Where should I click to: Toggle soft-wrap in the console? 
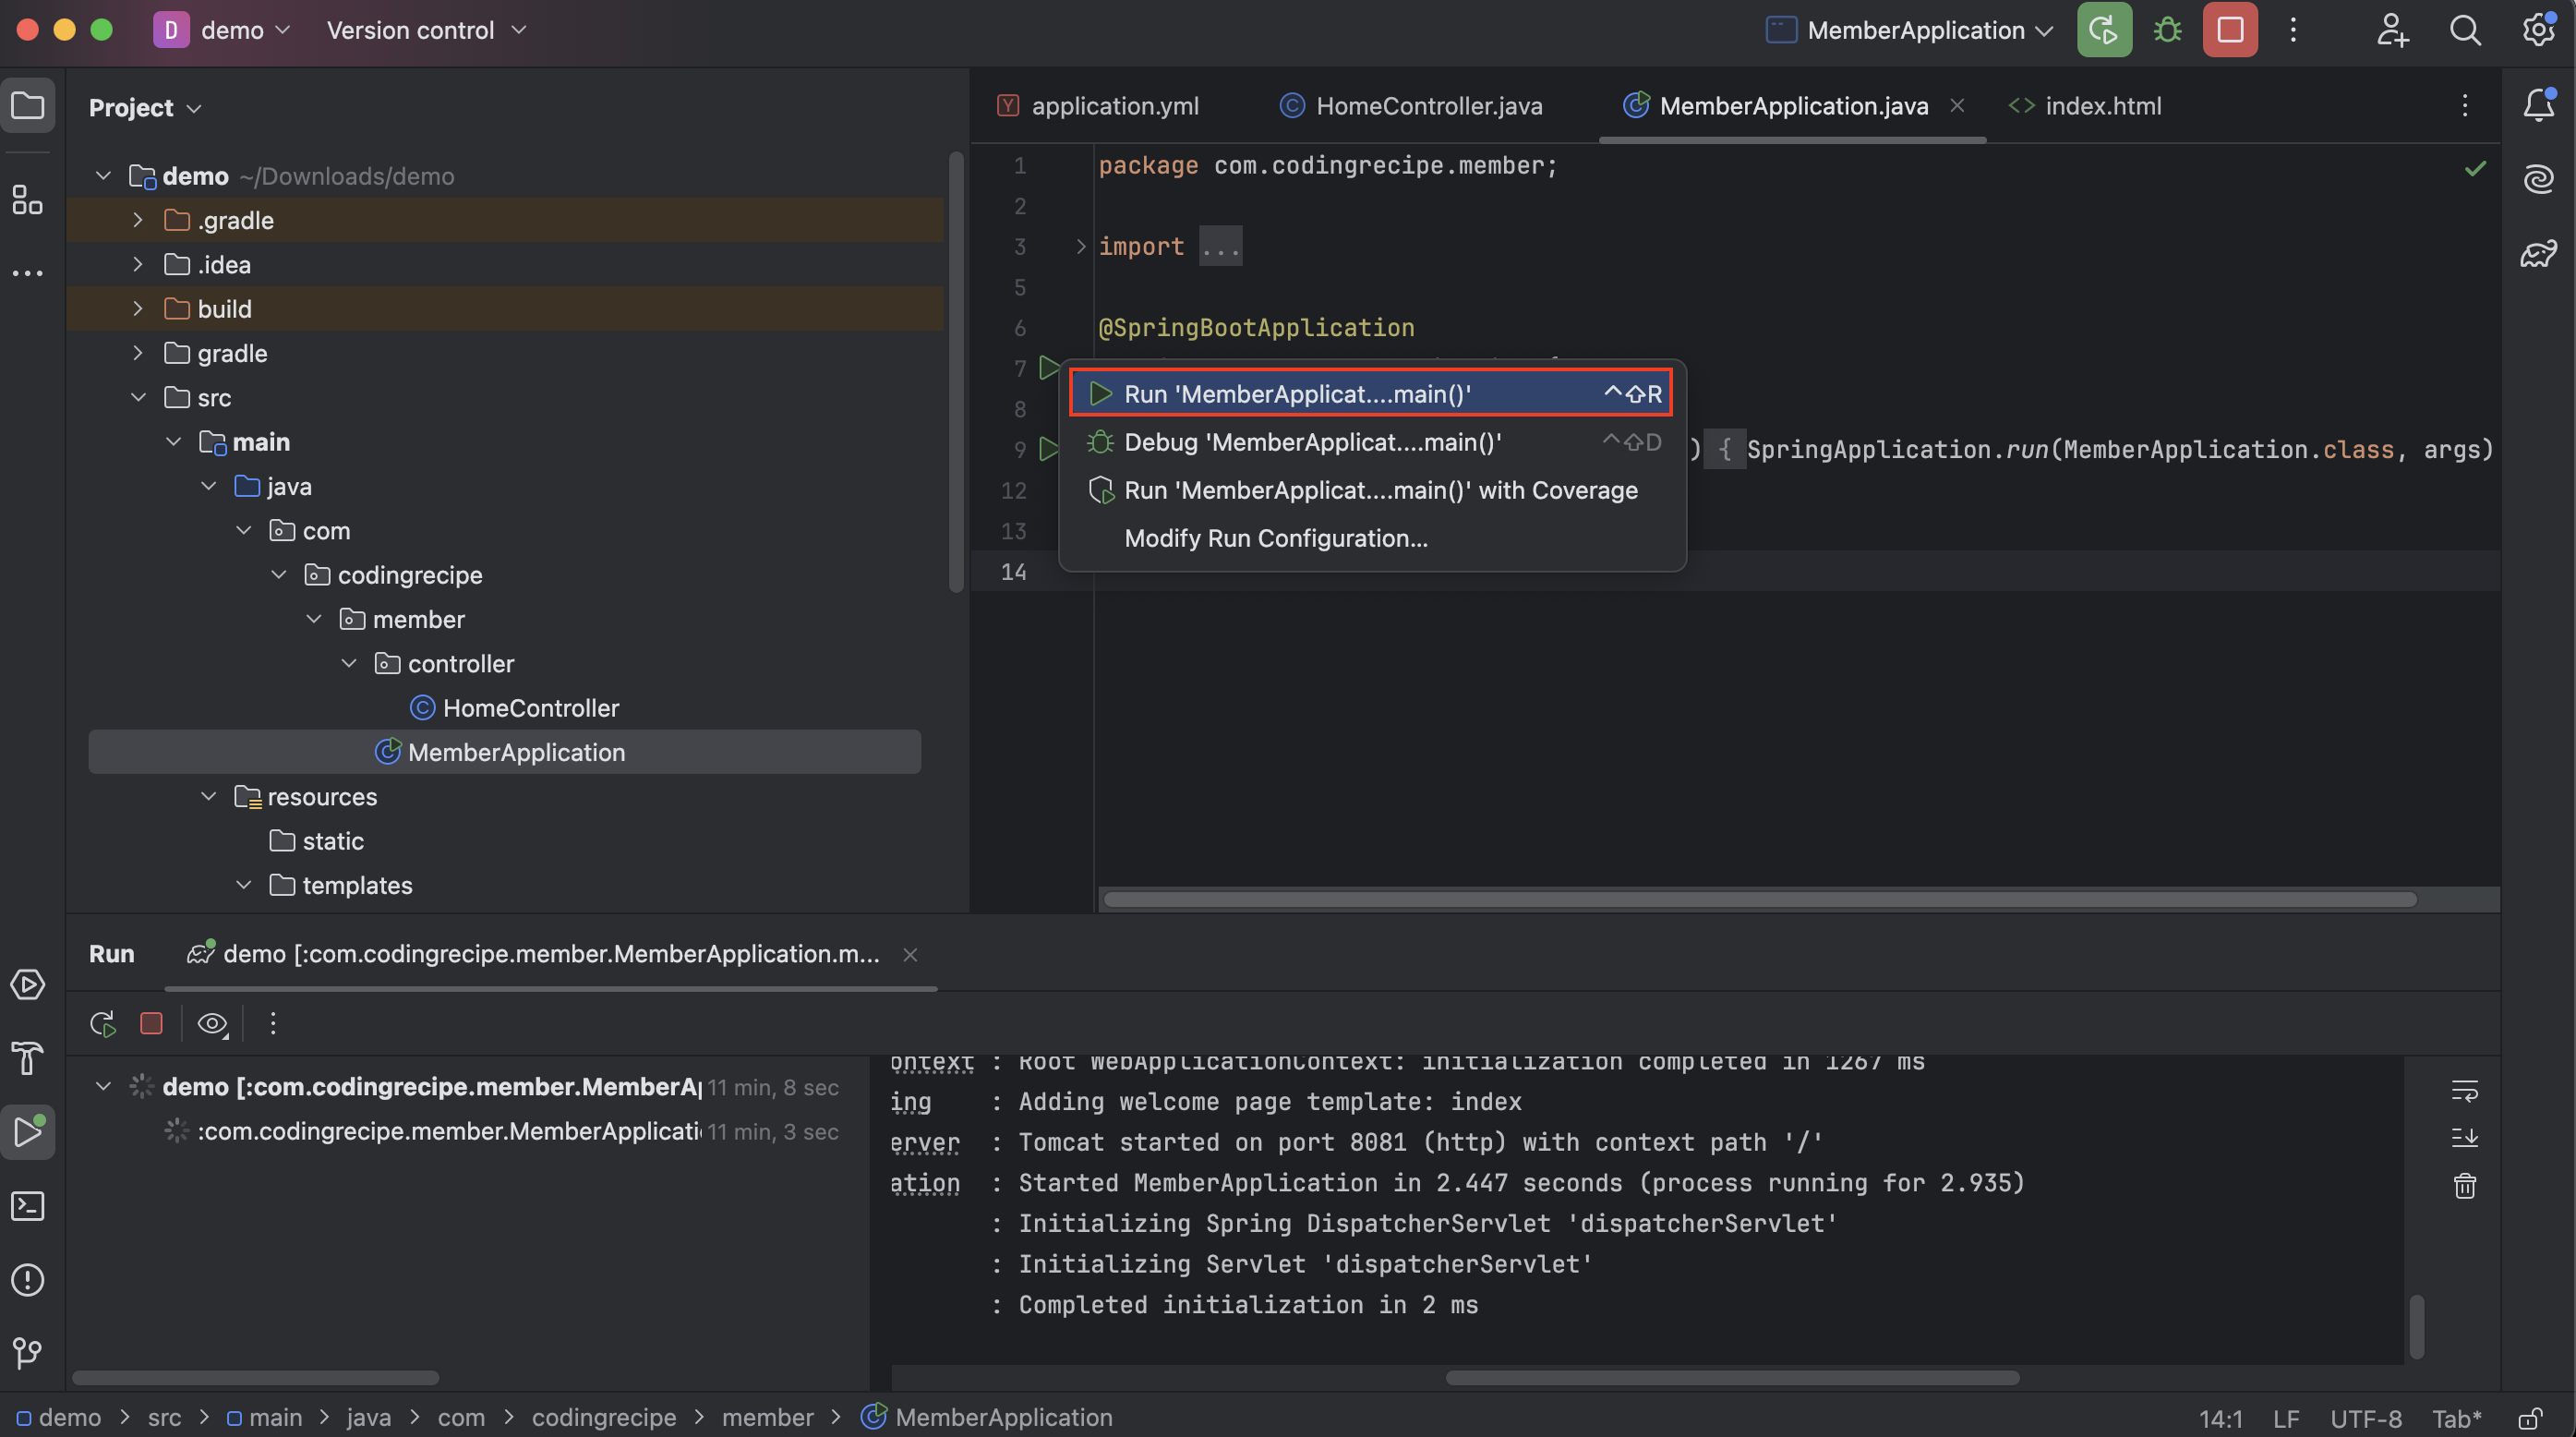click(2465, 1090)
